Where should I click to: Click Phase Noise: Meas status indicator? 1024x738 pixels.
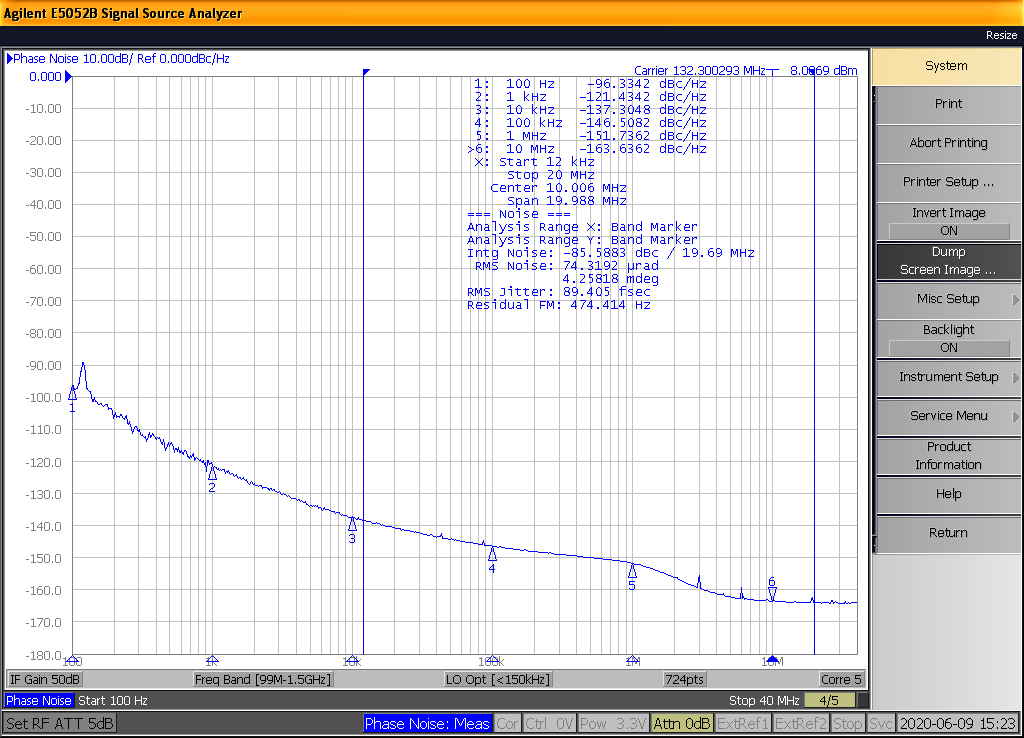(427, 724)
